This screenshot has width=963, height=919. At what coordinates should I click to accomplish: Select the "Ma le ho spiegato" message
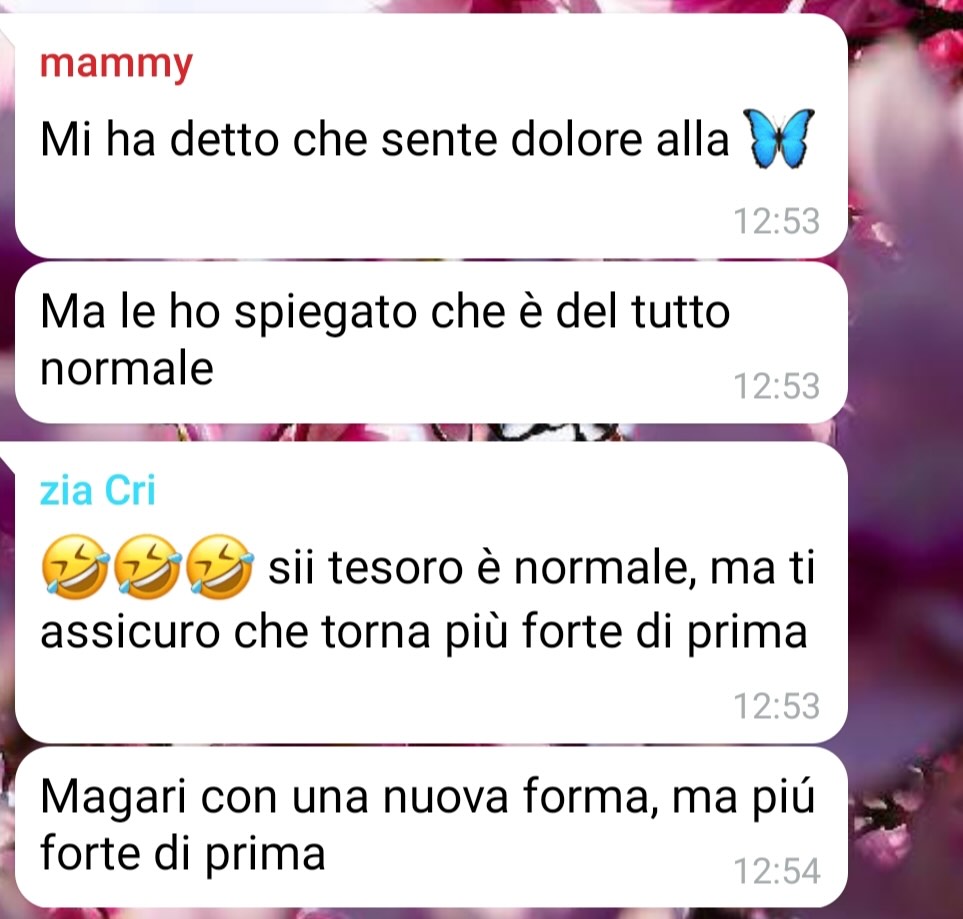coord(431,342)
